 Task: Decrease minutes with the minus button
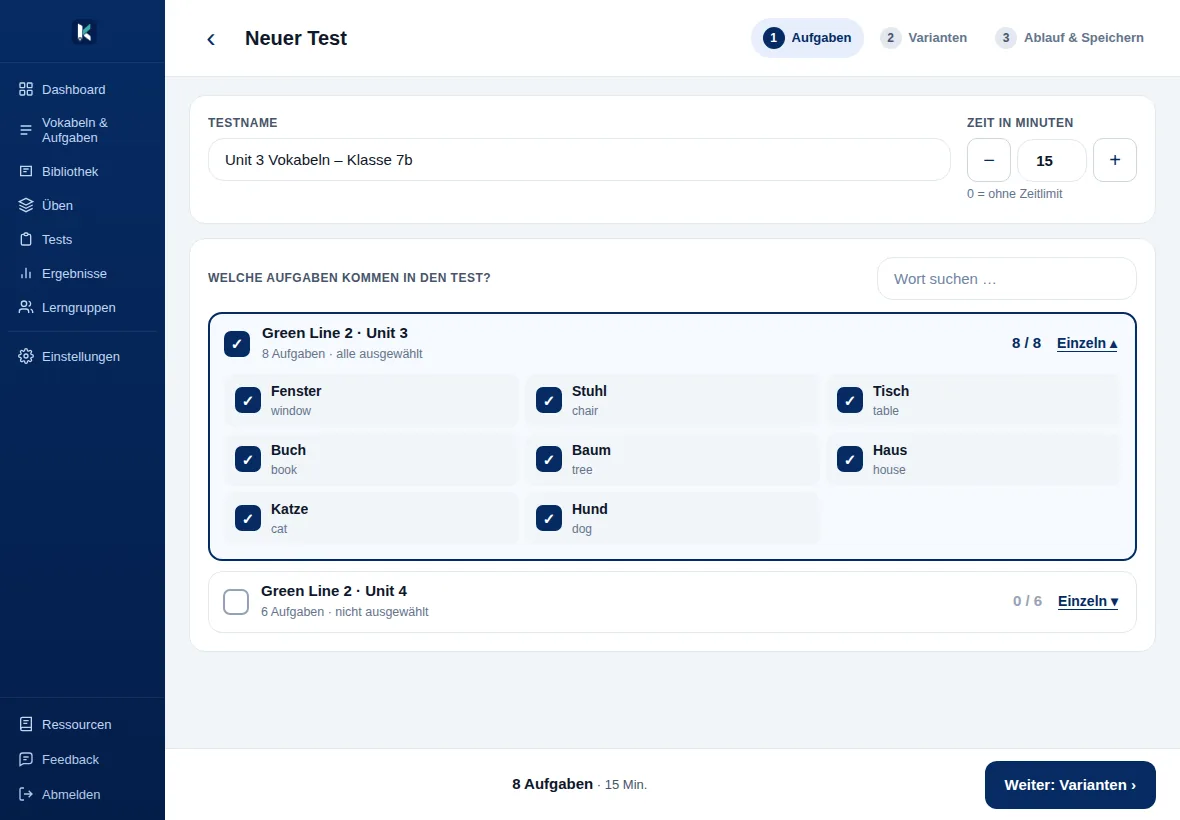point(989,159)
